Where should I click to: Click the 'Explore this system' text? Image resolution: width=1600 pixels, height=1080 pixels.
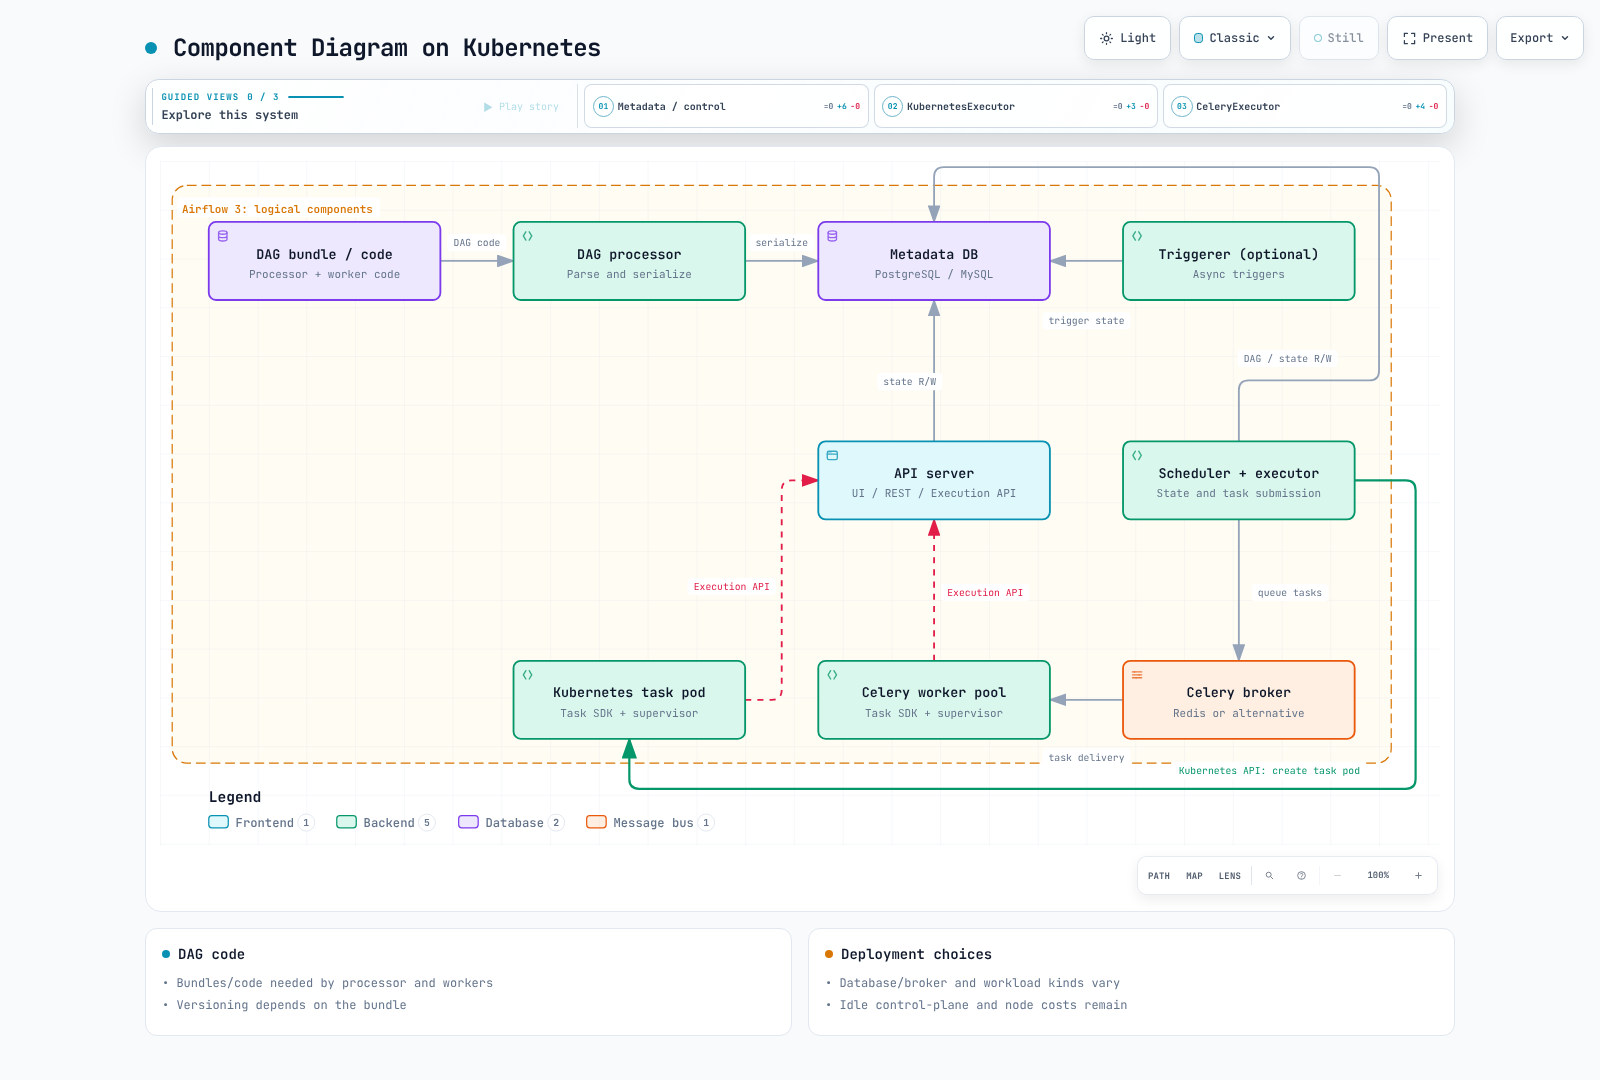pos(230,115)
